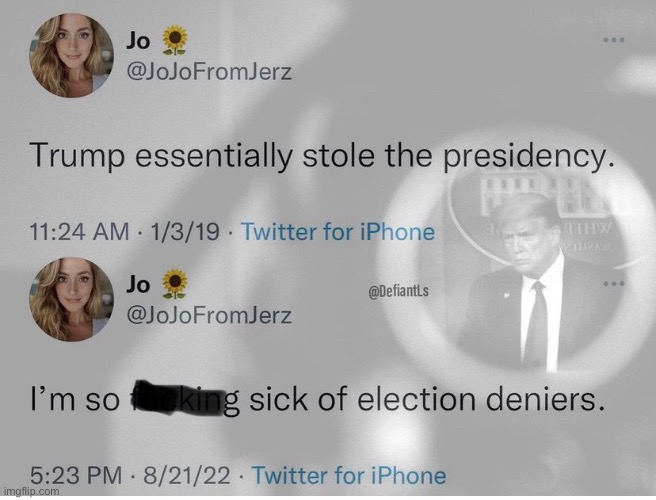Click the display name Jo on the 2022 tweet
656x500 pixels.
pyautogui.click(x=141, y=286)
